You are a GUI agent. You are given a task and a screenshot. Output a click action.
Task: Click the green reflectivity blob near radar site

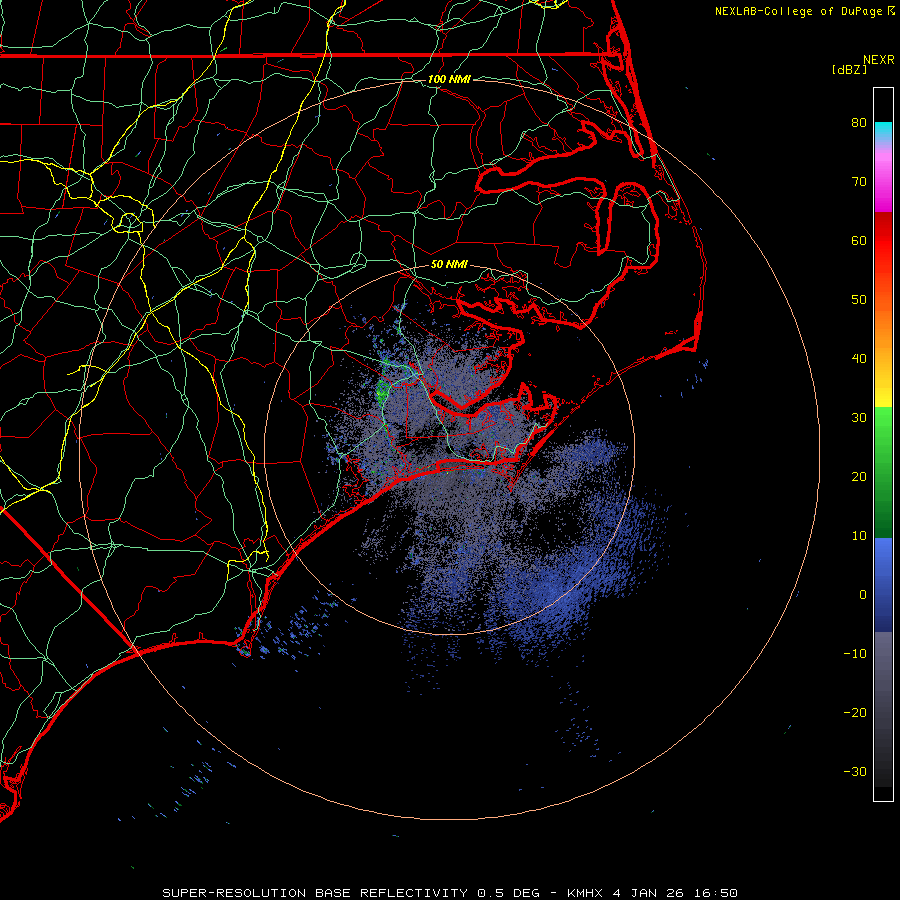click(382, 392)
